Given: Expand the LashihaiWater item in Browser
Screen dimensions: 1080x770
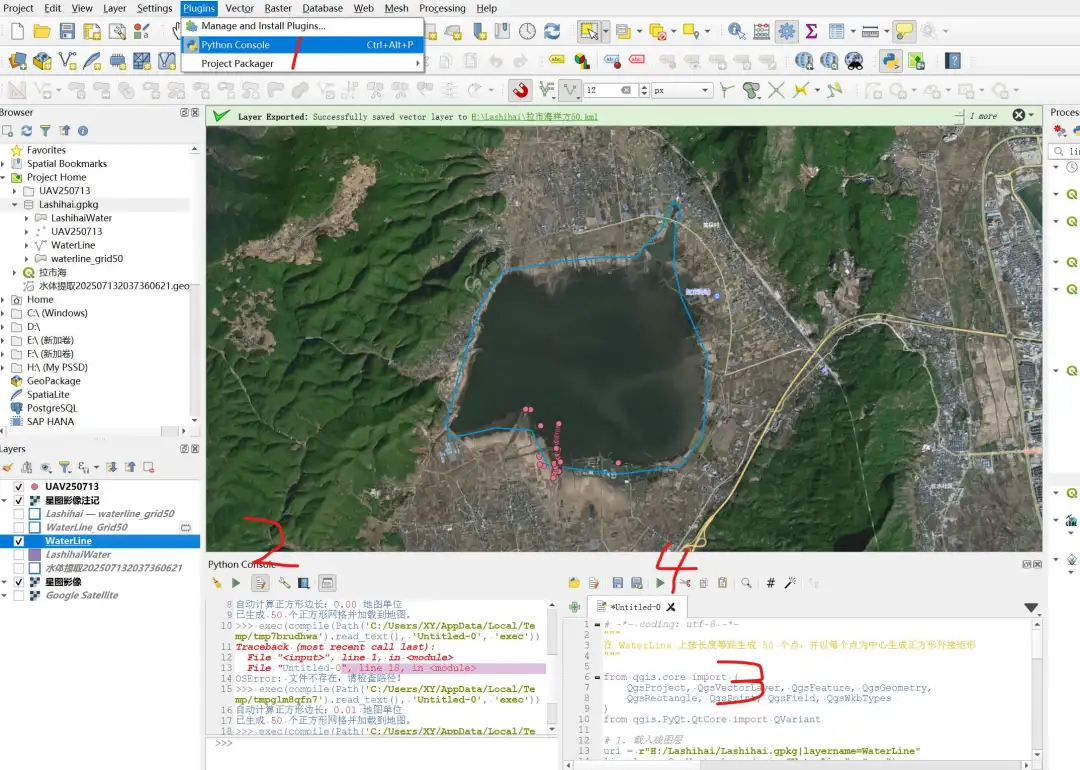Looking at the screenshot, I should tap(27, 218).
